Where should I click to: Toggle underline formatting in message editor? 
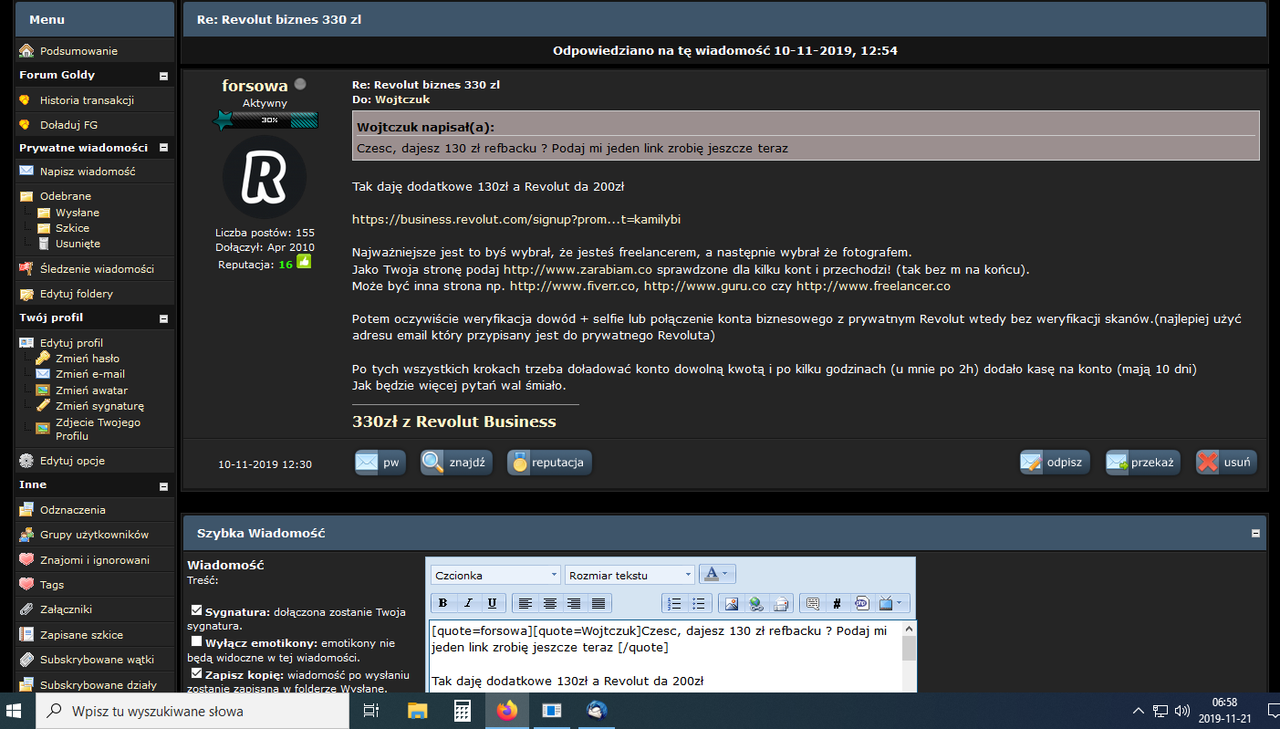coord(492,603)
